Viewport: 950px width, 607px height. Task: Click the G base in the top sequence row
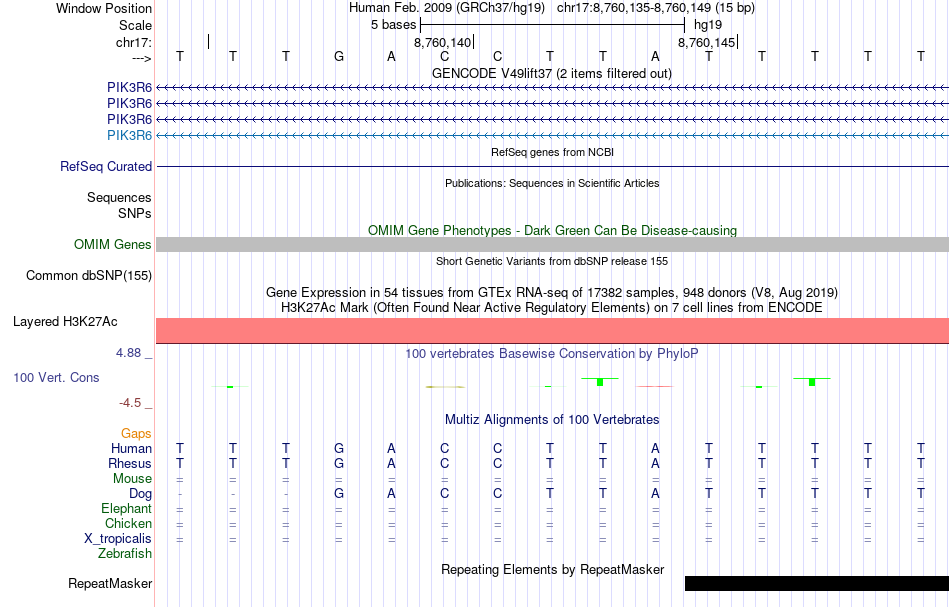pos(339,56)
